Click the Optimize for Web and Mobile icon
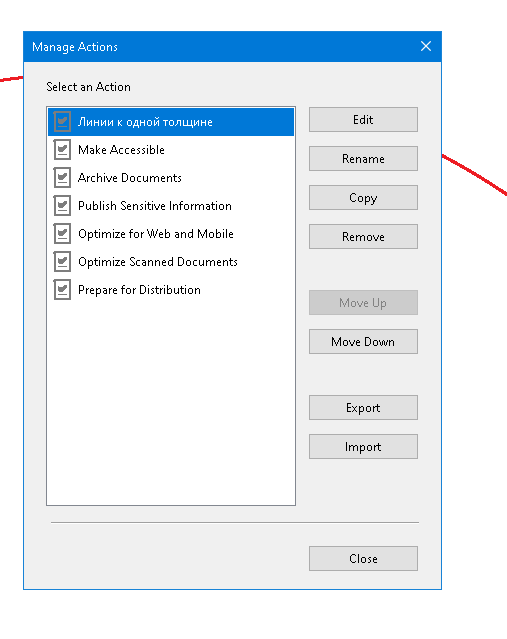507x639 pixels. click(x=62, y=234)
